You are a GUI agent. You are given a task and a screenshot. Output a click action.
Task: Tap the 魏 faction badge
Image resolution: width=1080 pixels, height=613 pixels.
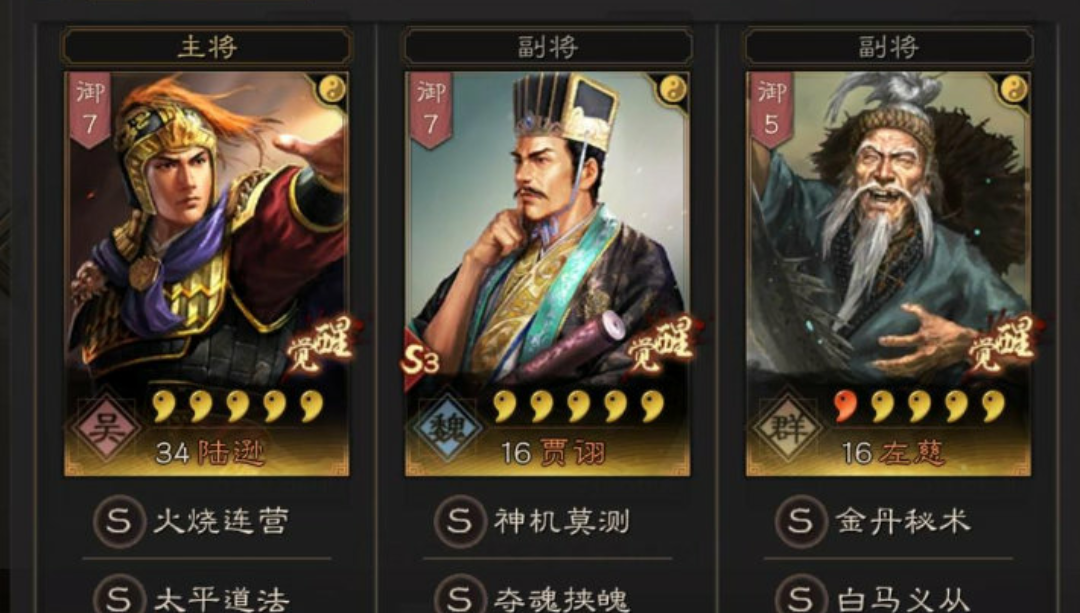point(448,428)
